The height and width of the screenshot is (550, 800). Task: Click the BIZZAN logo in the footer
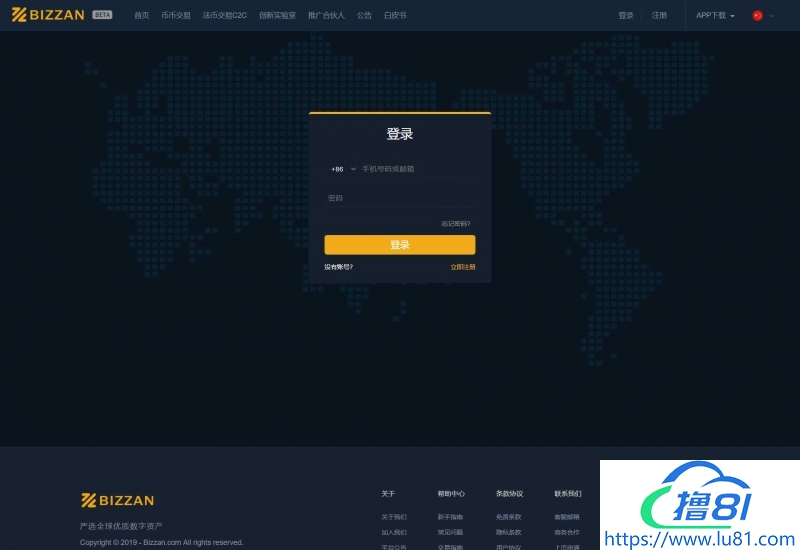pos(117,500)
